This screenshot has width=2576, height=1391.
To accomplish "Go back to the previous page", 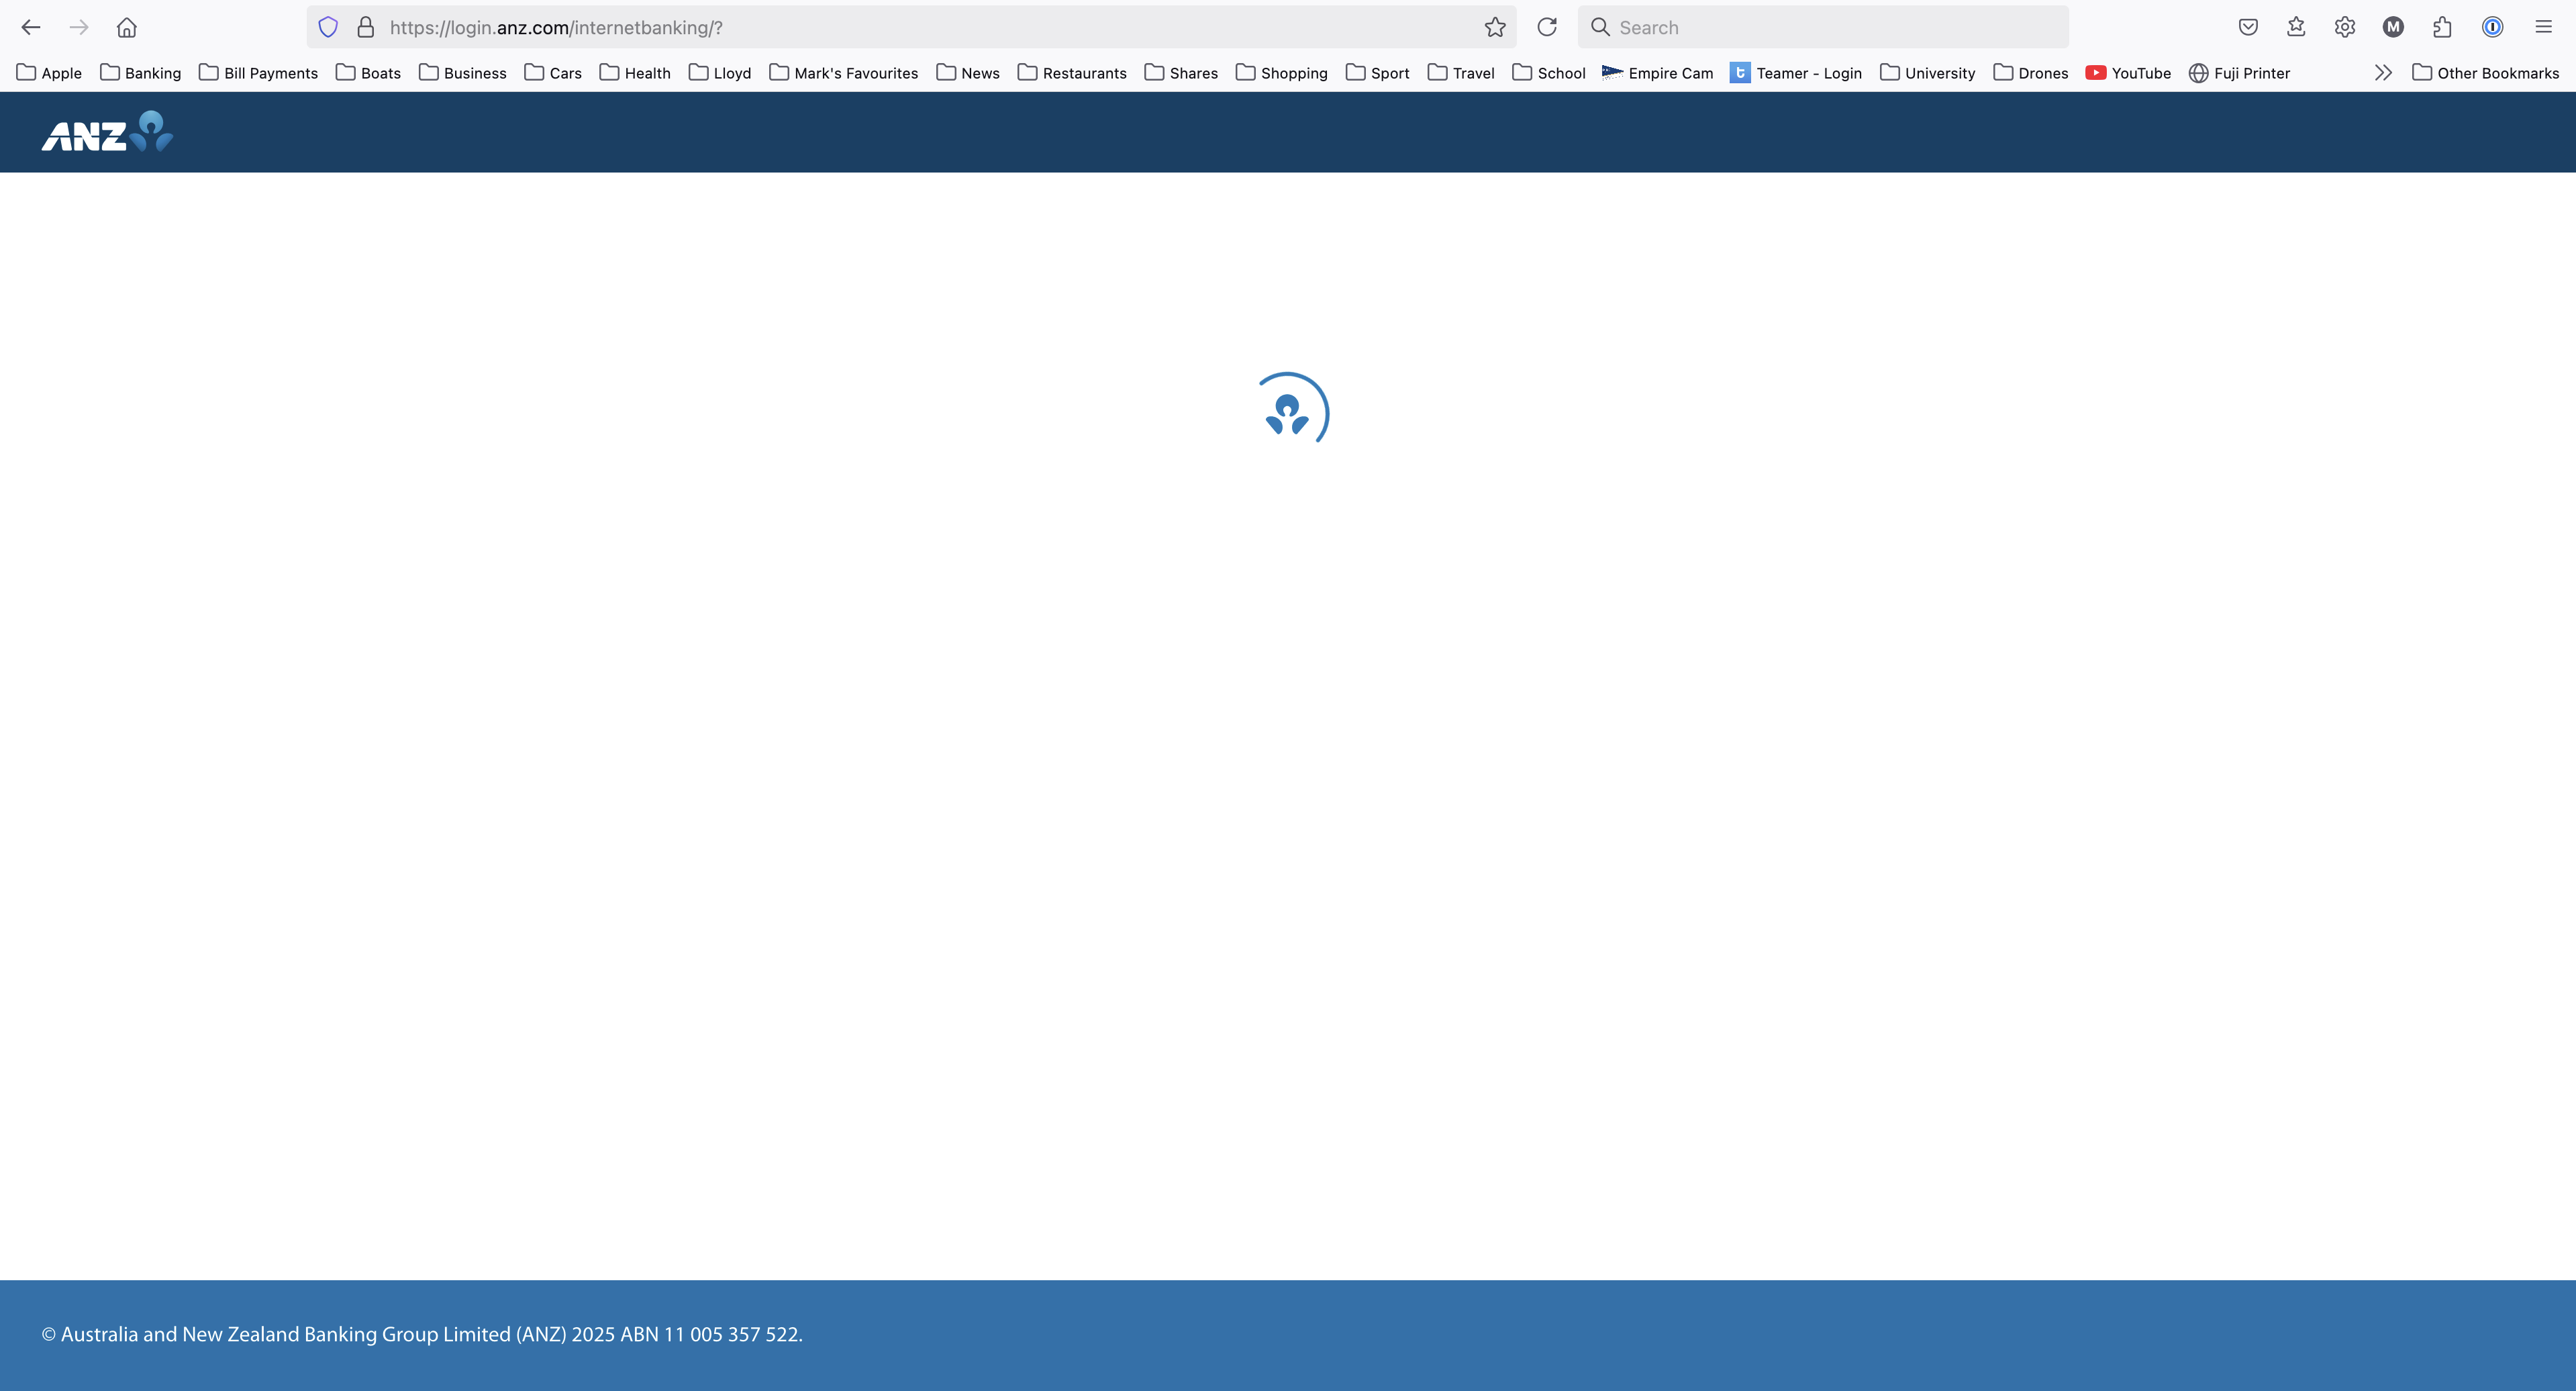I will 31,27.
